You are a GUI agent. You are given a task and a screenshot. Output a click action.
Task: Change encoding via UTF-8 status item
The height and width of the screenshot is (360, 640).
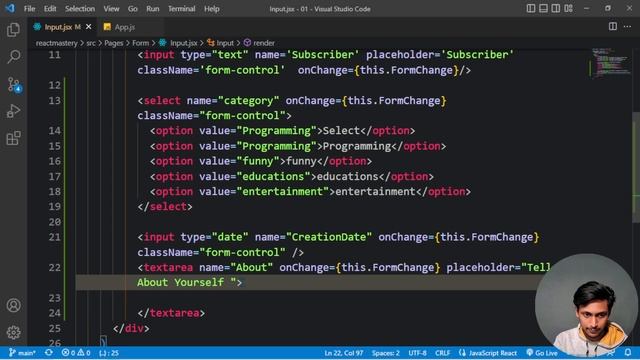click(x=417, y=353)
